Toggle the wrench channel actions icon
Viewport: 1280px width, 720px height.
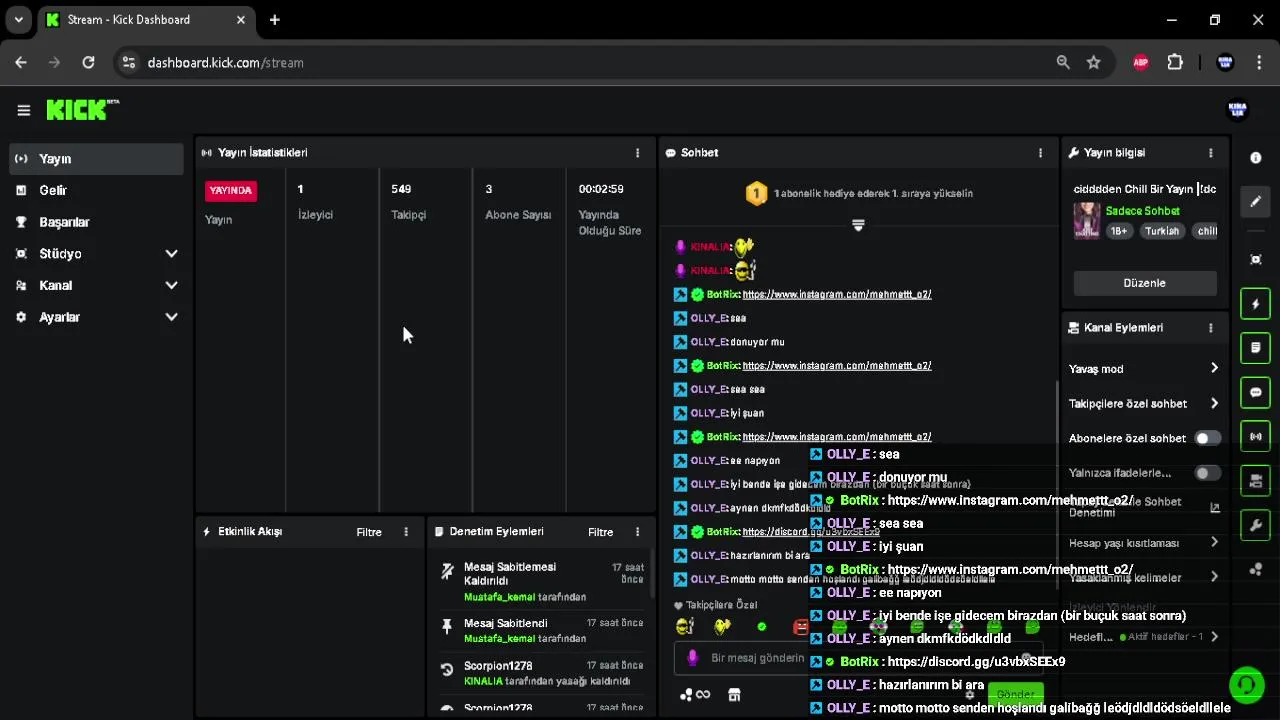point(1256,525)
